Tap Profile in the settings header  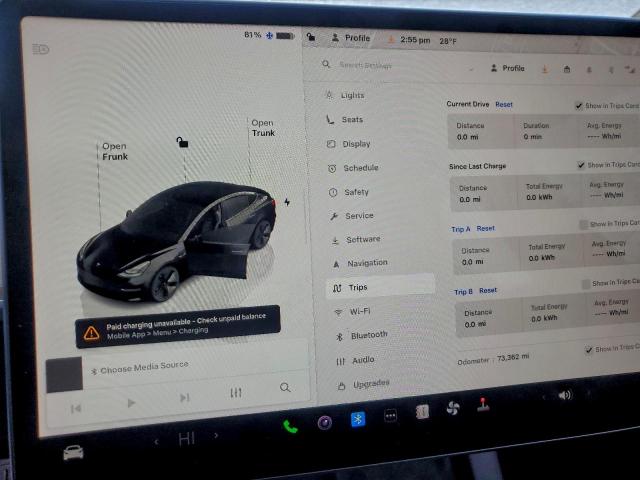point(507,68)
